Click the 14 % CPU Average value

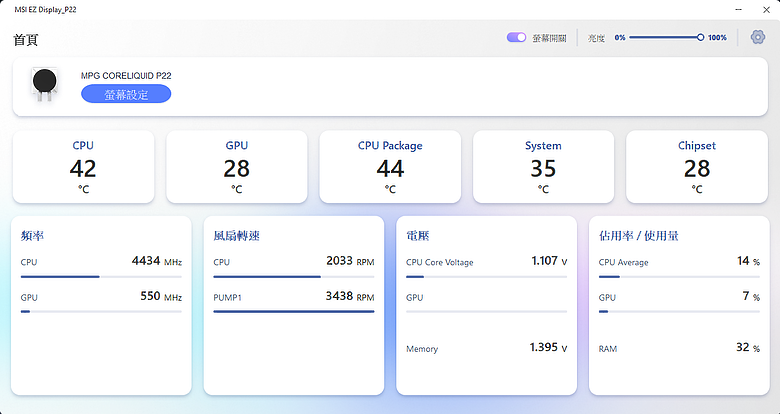tap(749, 261)
